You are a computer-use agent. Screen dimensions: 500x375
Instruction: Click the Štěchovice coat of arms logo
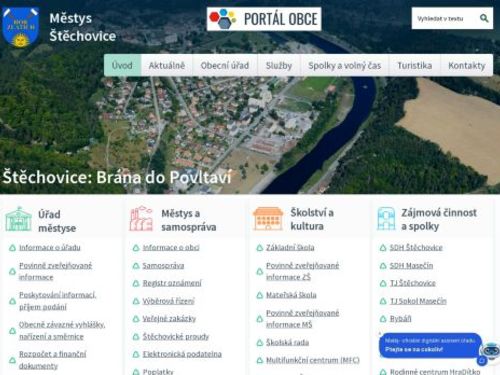pos(21,27)
